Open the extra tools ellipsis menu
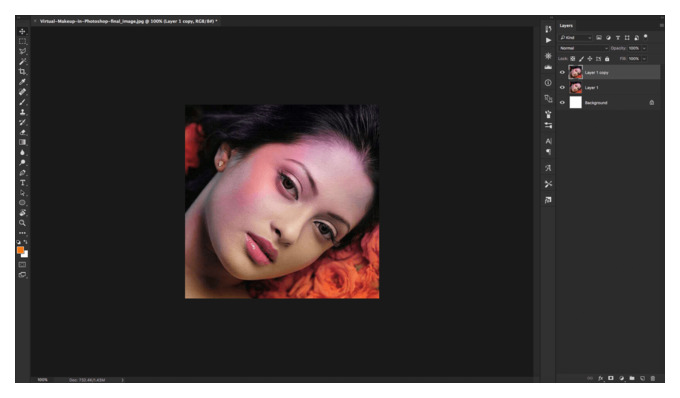 (22, 233)
